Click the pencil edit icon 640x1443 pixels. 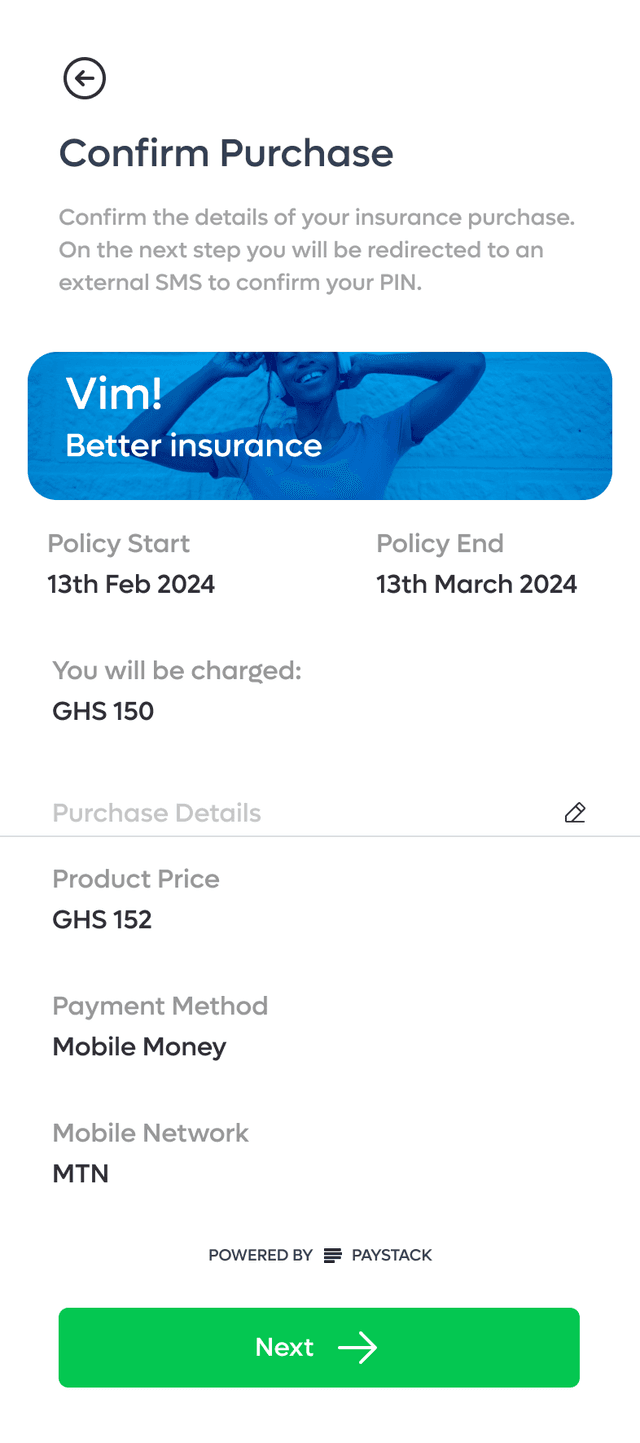coord(575,813)
